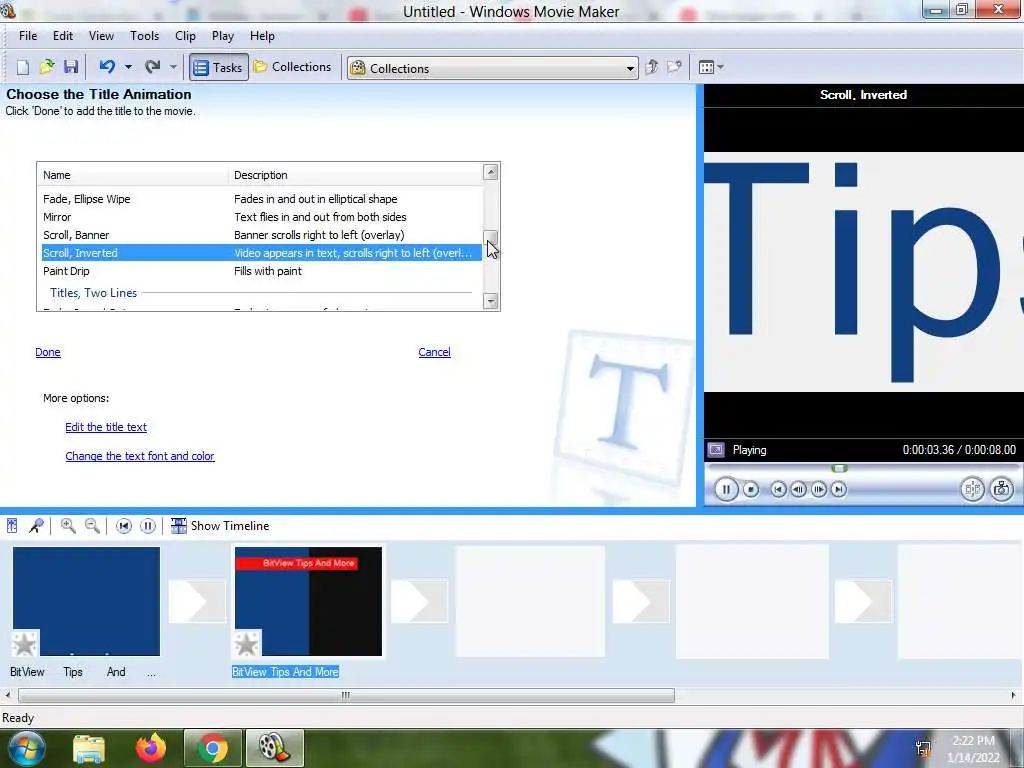This screenshot has width=1024, height=768.
Task: Open the Edit menu
Action: tap(63, 36)
